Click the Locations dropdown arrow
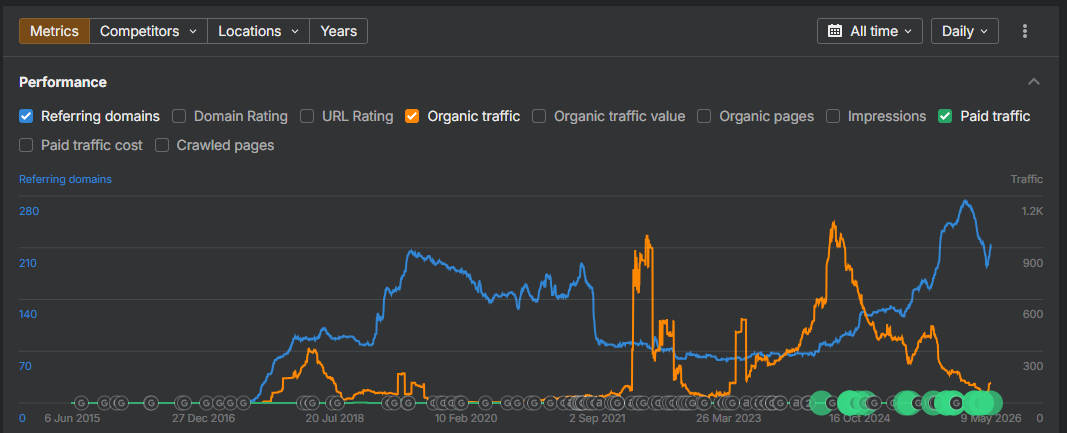Screen dimensions: 1067x433 click(x=295, y=31)
